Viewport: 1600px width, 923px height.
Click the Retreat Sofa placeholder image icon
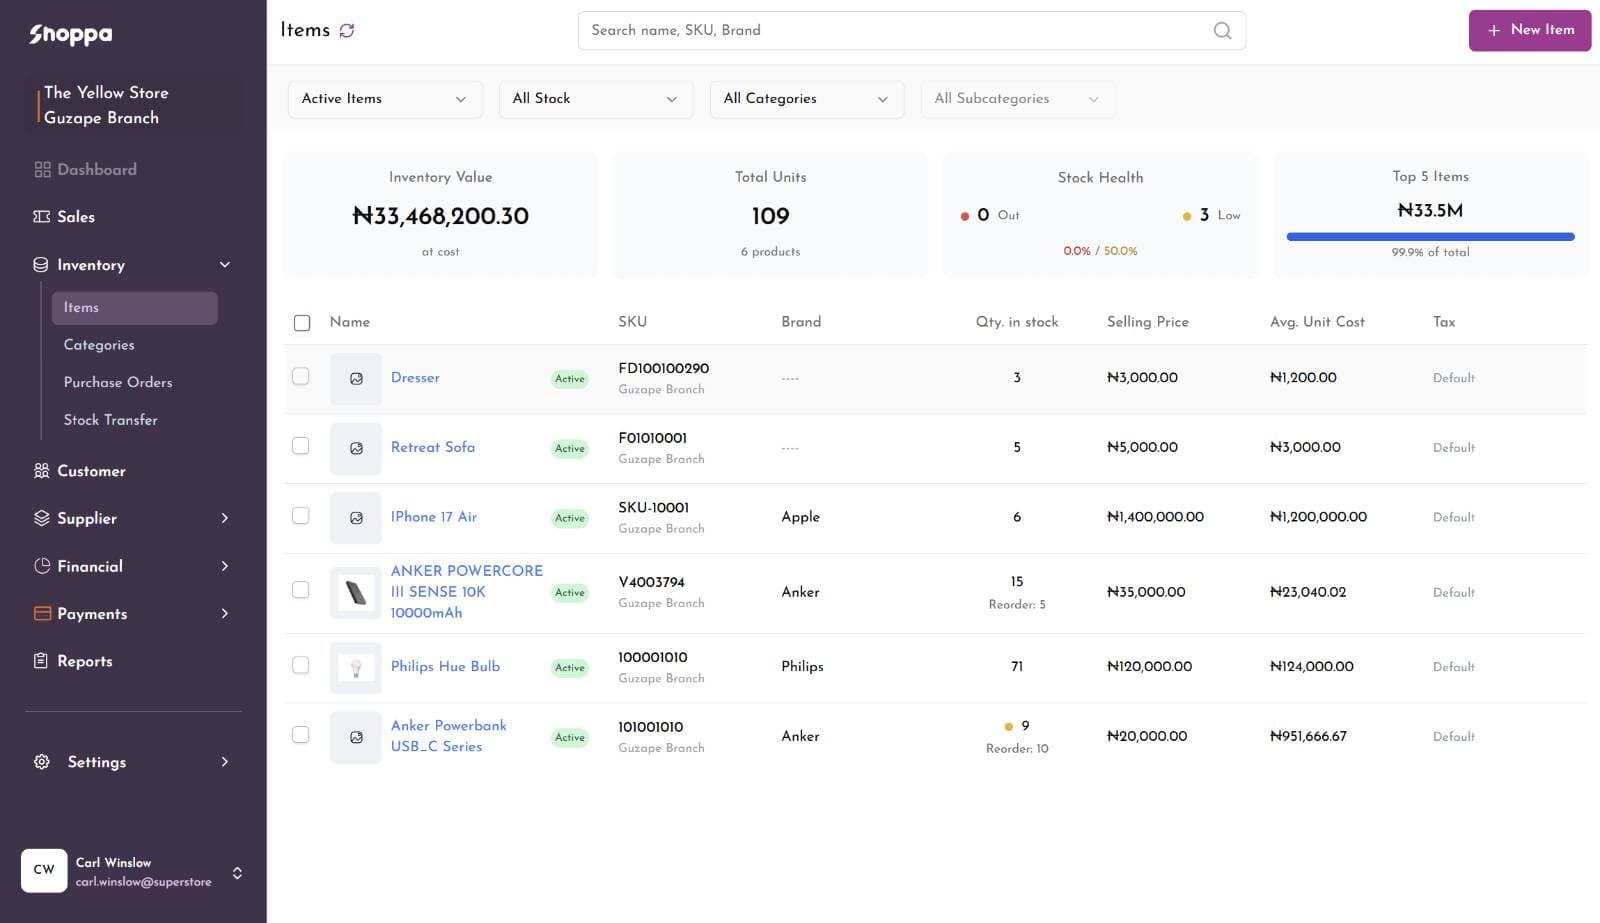click(356, 449)
